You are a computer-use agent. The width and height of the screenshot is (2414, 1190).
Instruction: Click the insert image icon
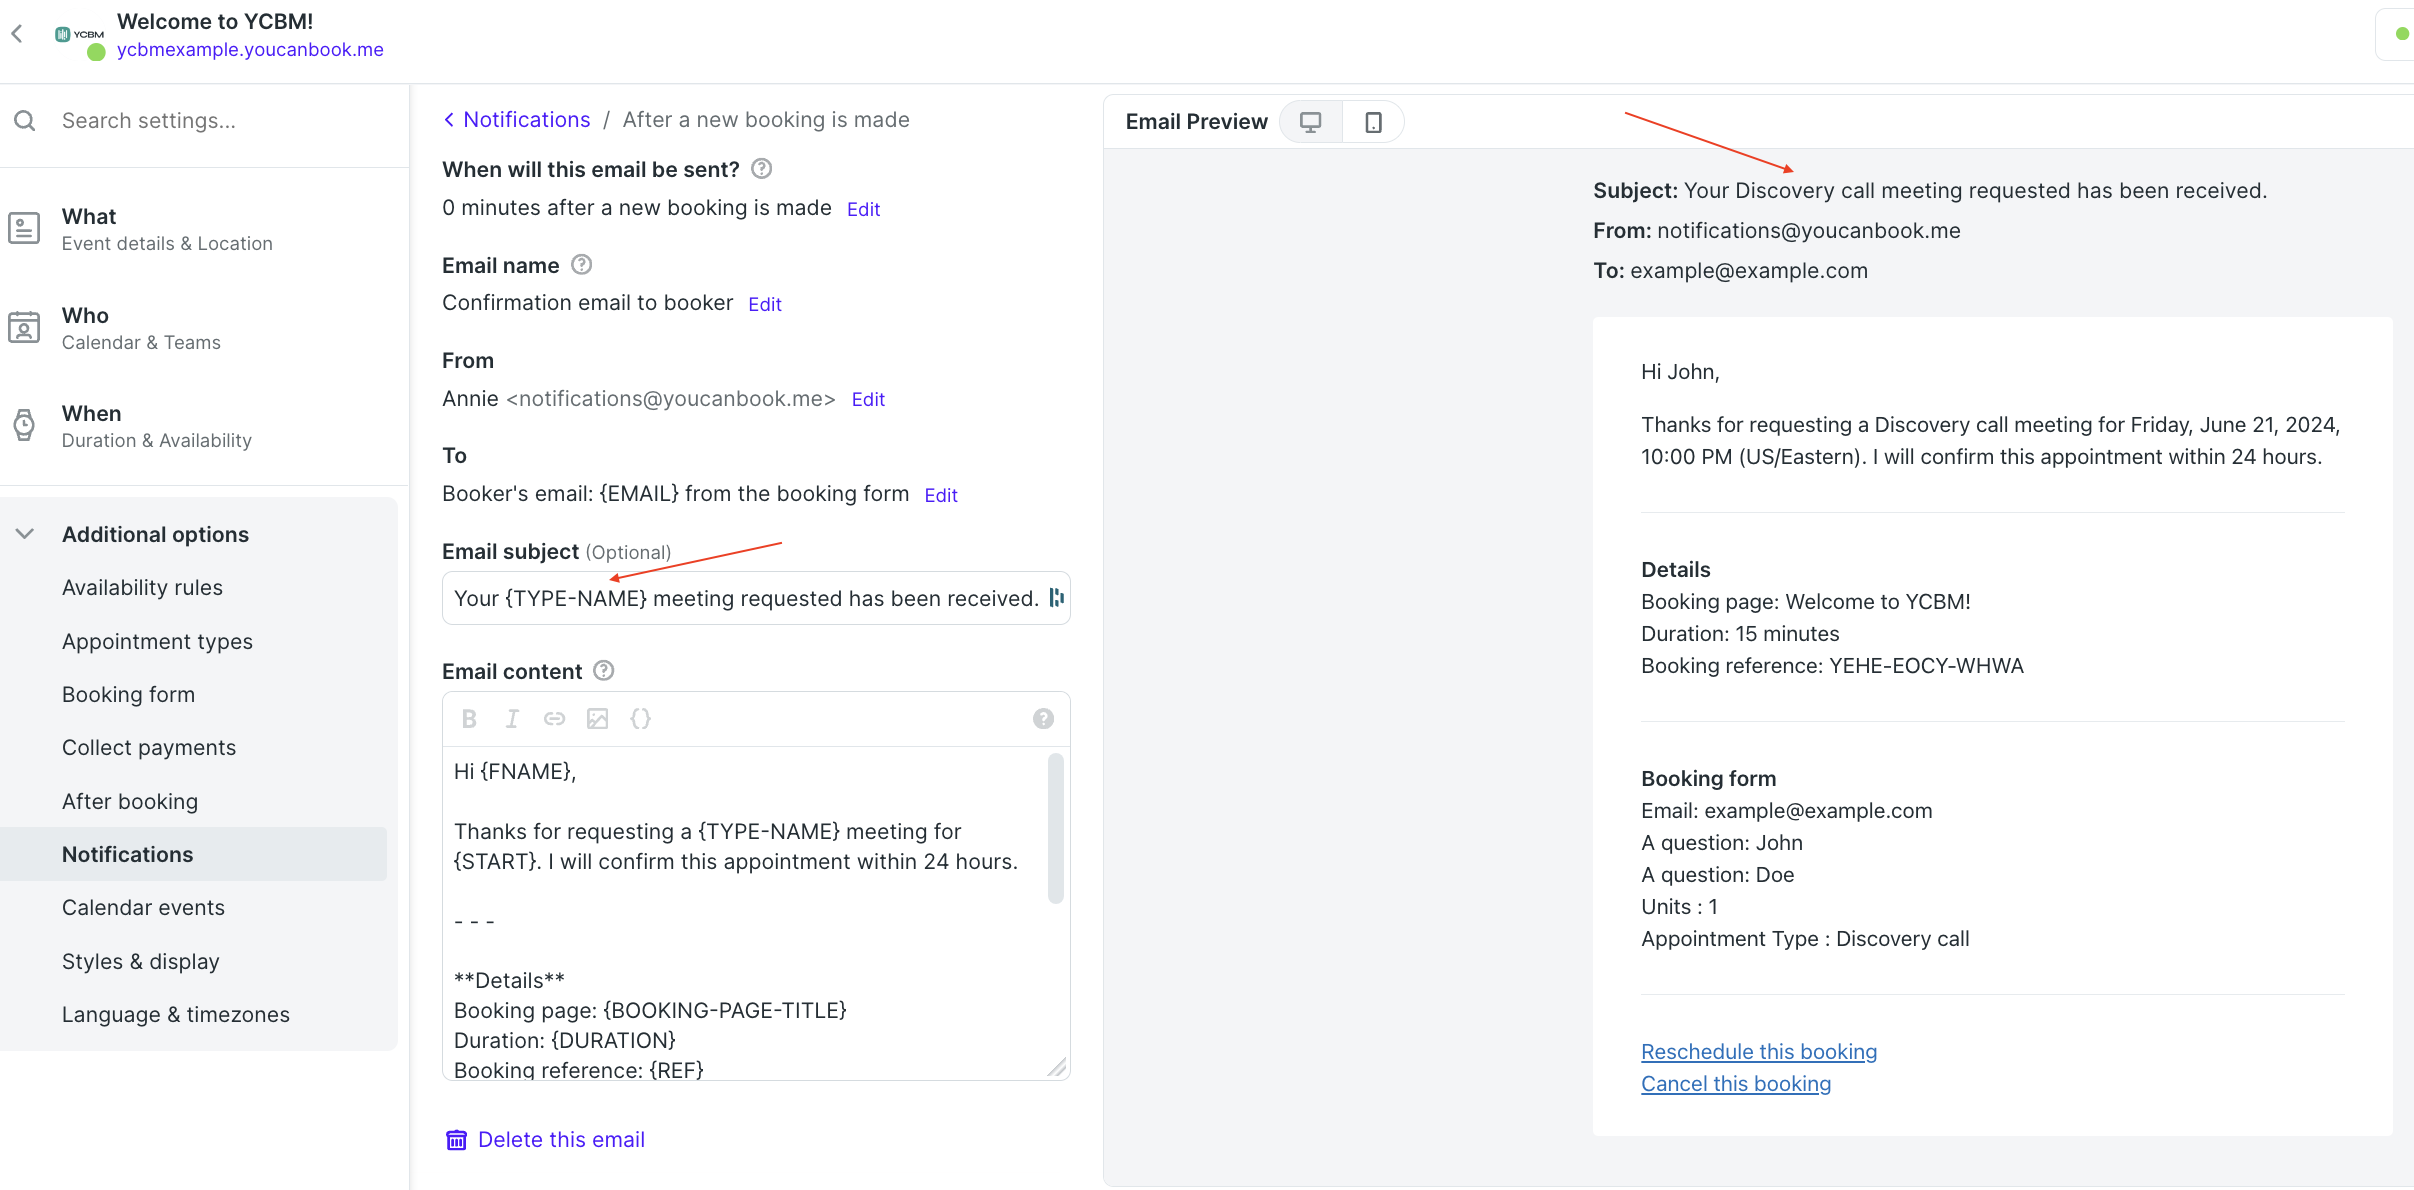597,719
